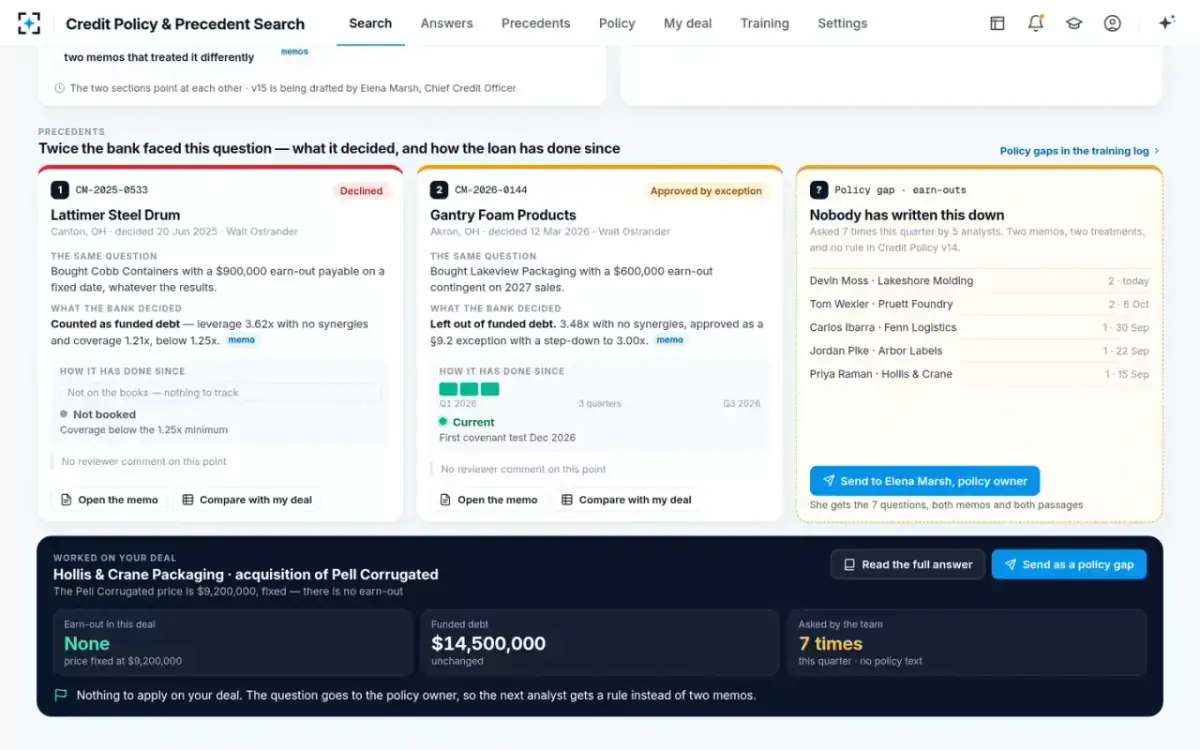Click the app logo in the header
This screenshot has height=750, width=1200.
click(x=30, y=23)
